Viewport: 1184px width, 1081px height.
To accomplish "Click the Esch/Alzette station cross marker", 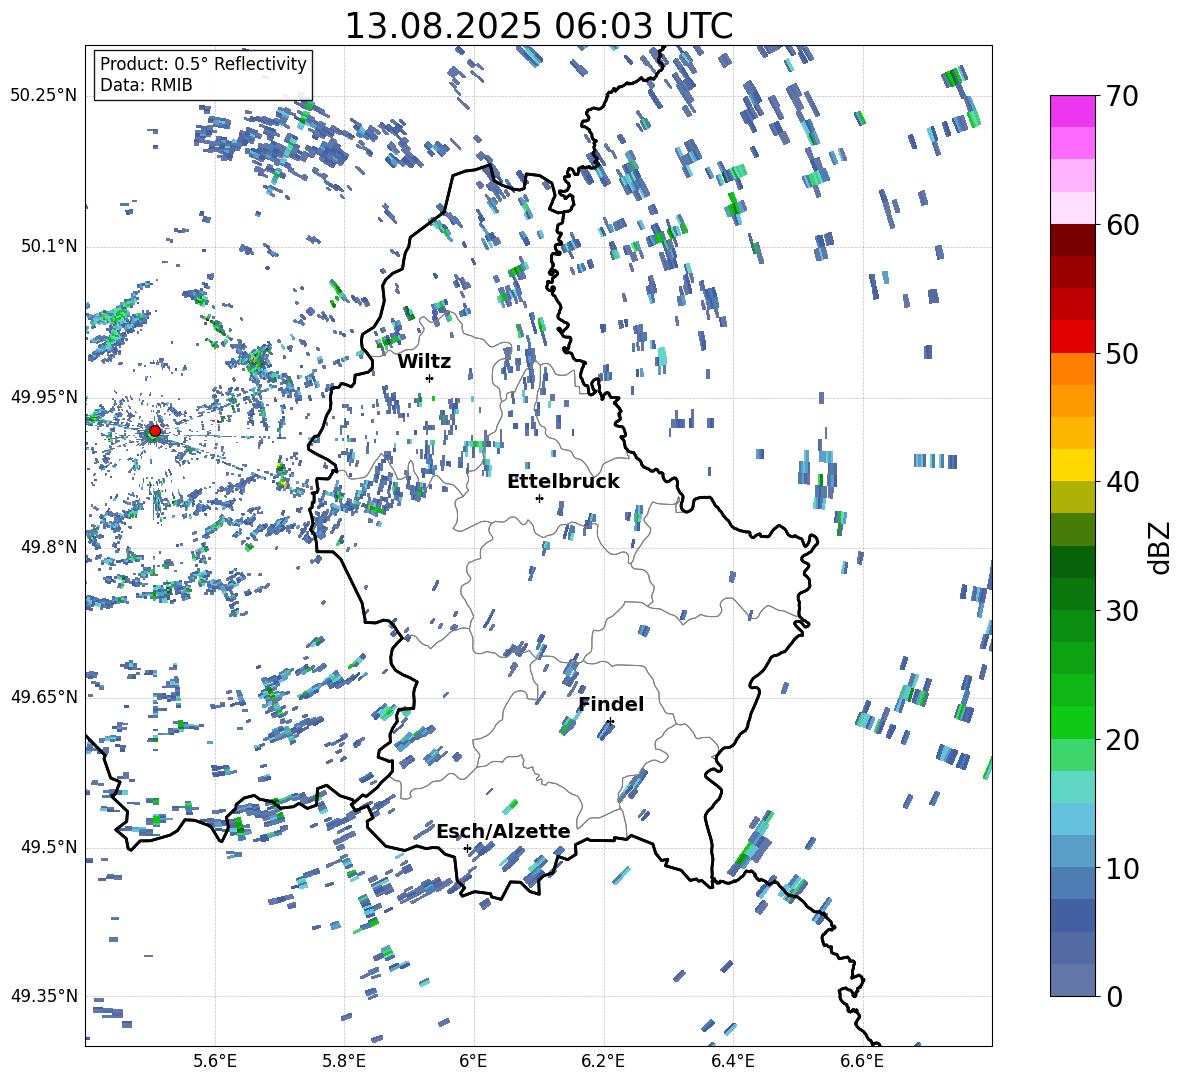I will coord(467,848).
